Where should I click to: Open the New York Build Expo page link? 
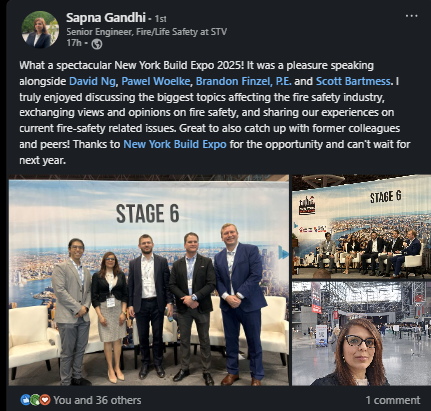click(x=175, y=144)
